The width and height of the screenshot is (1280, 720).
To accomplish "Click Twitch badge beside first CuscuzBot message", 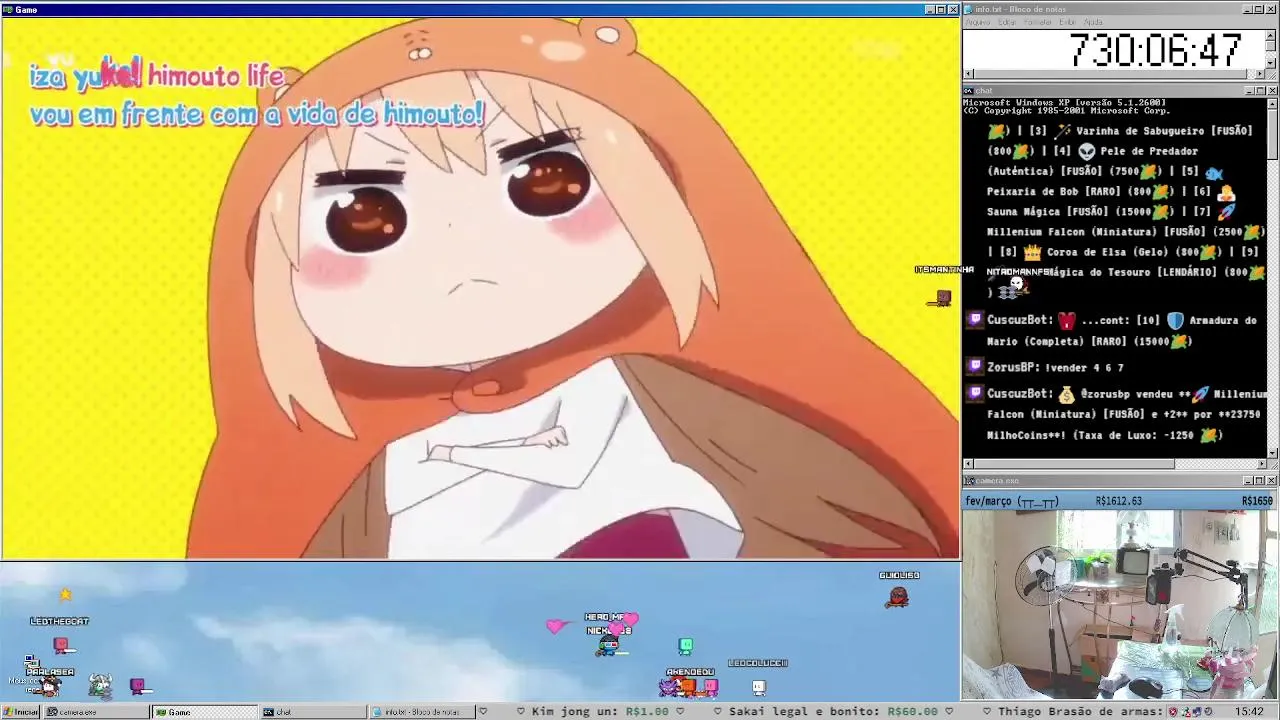I will [x=975, y=320].
